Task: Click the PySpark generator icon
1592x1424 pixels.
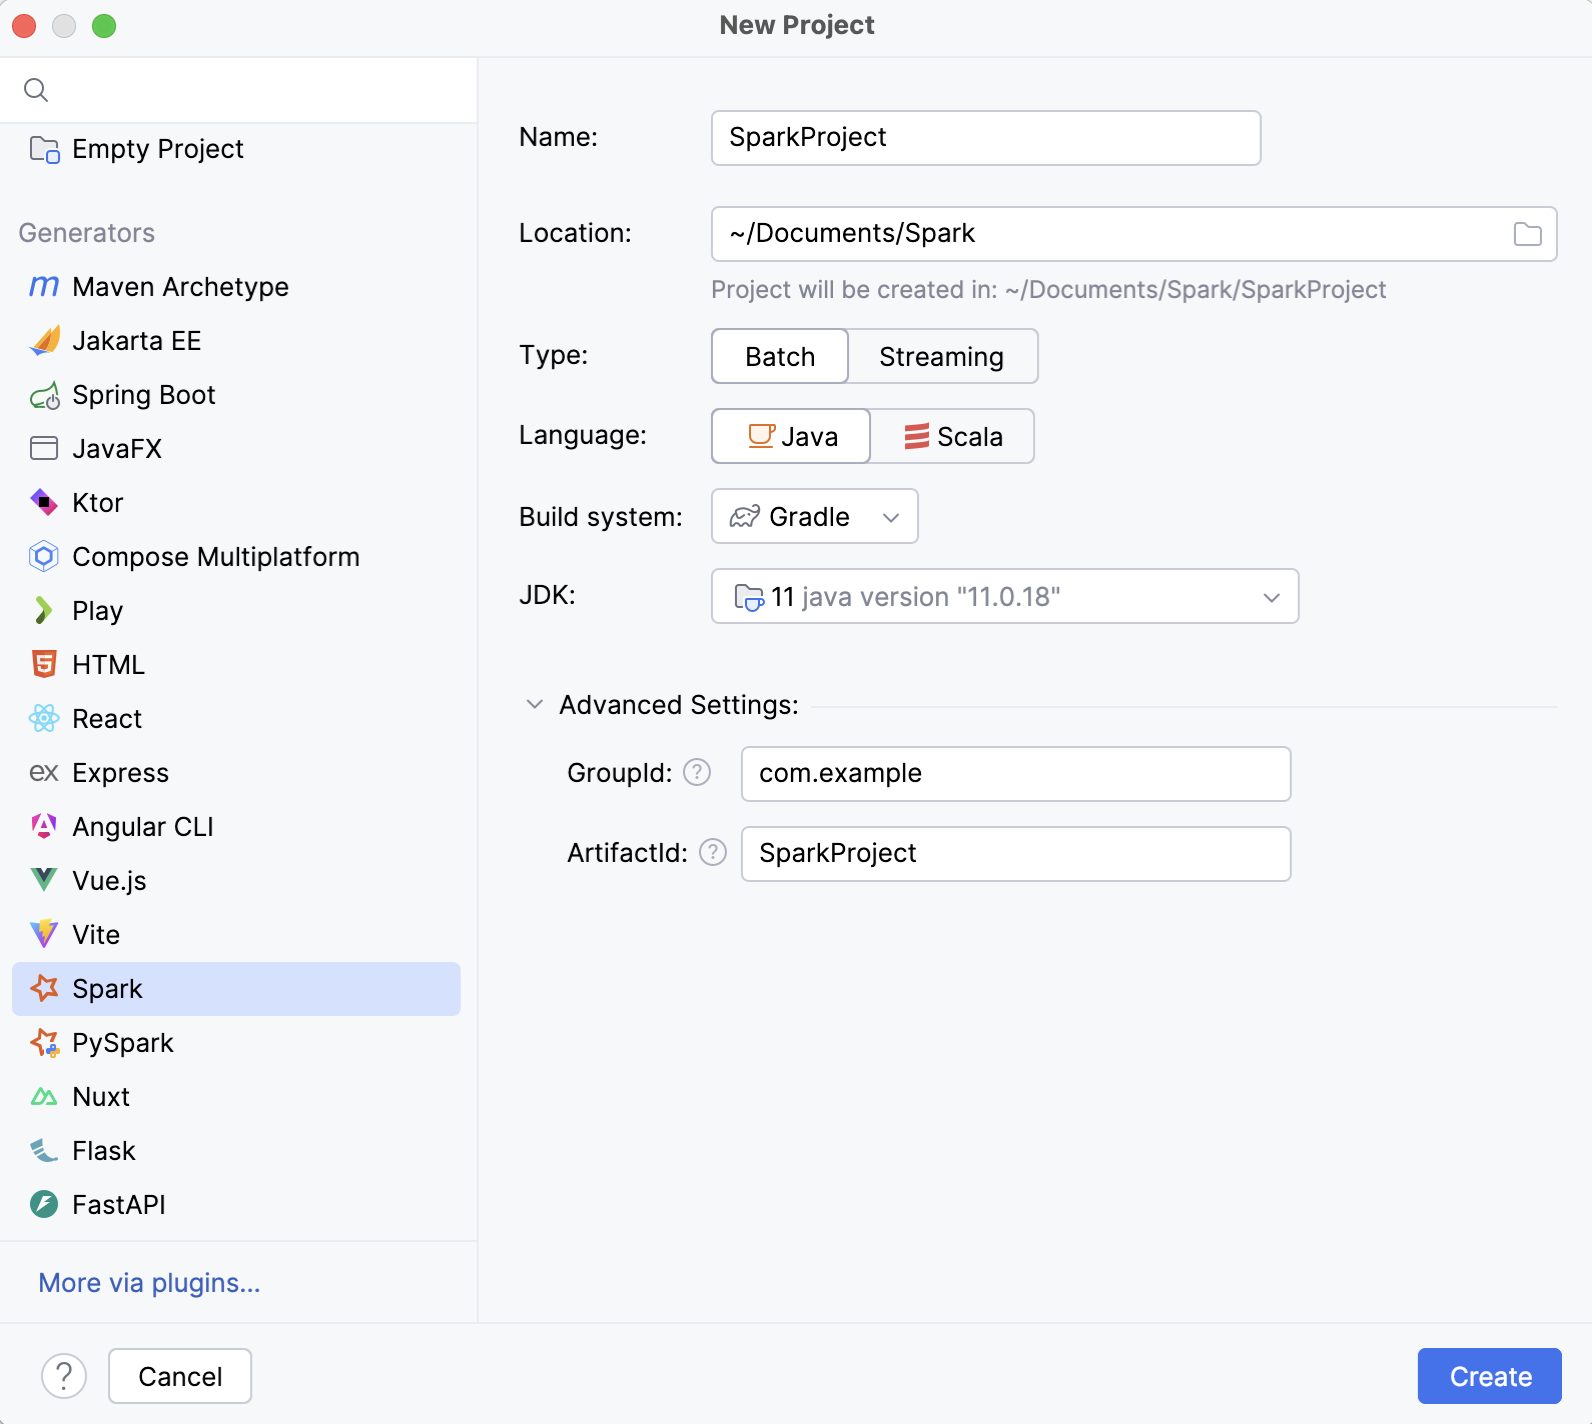Action: point(44,1043)
